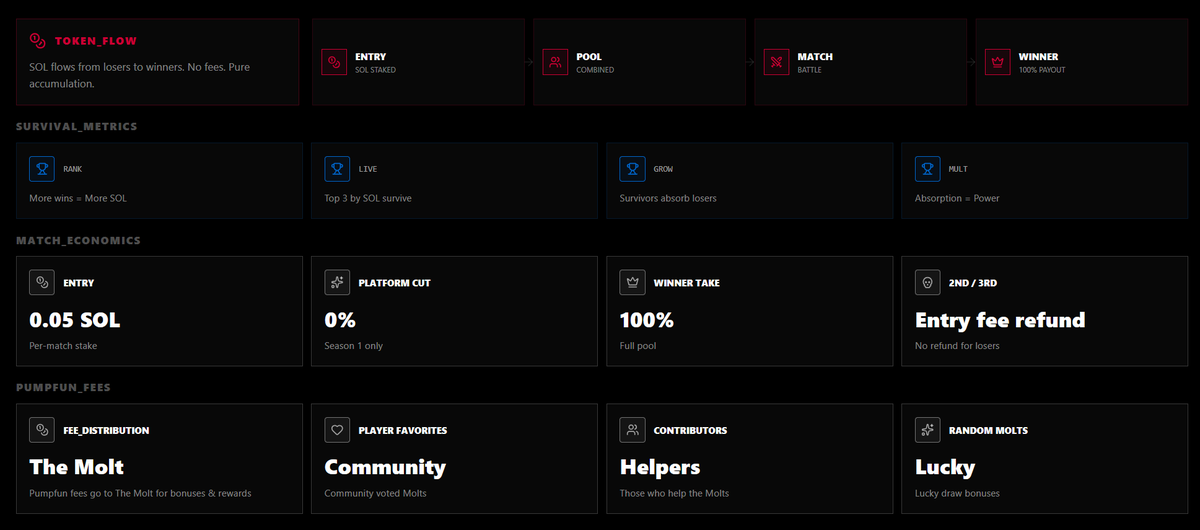Click 'Those who help the Molts' caption
Viewport: 1200px width, 530px height.
click(675, 493)
